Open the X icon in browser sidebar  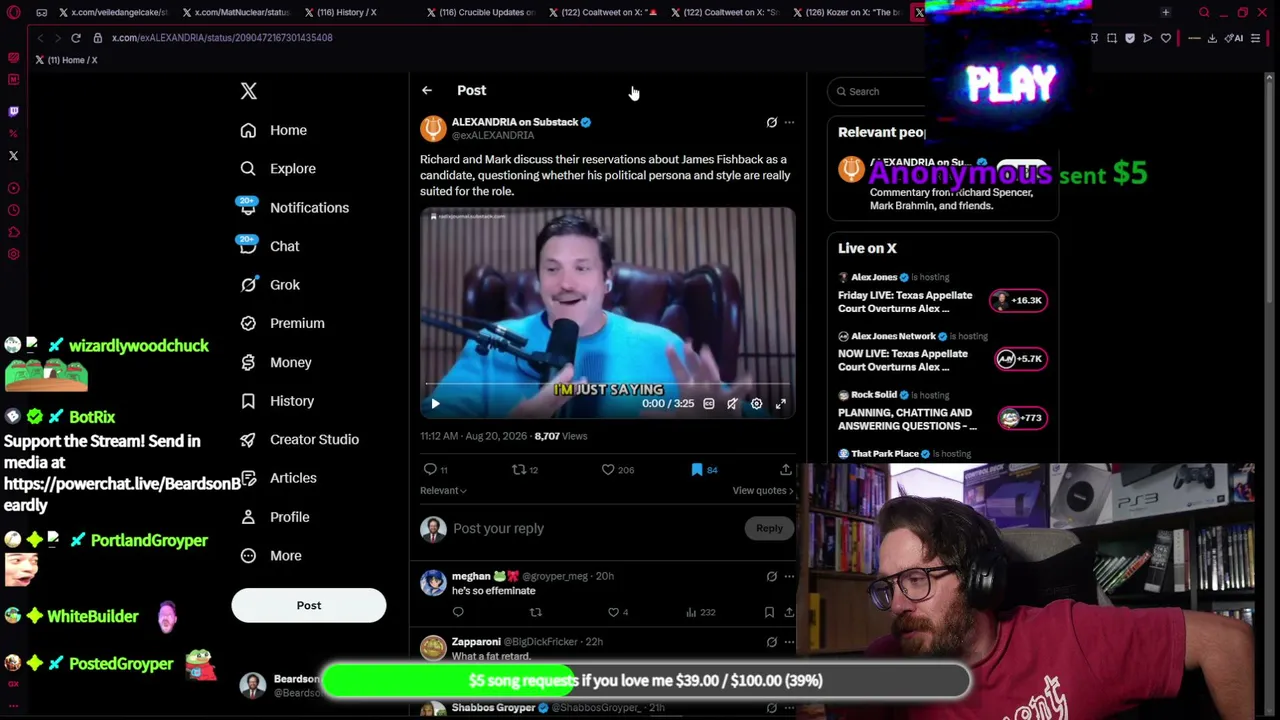tap(13, 155)
